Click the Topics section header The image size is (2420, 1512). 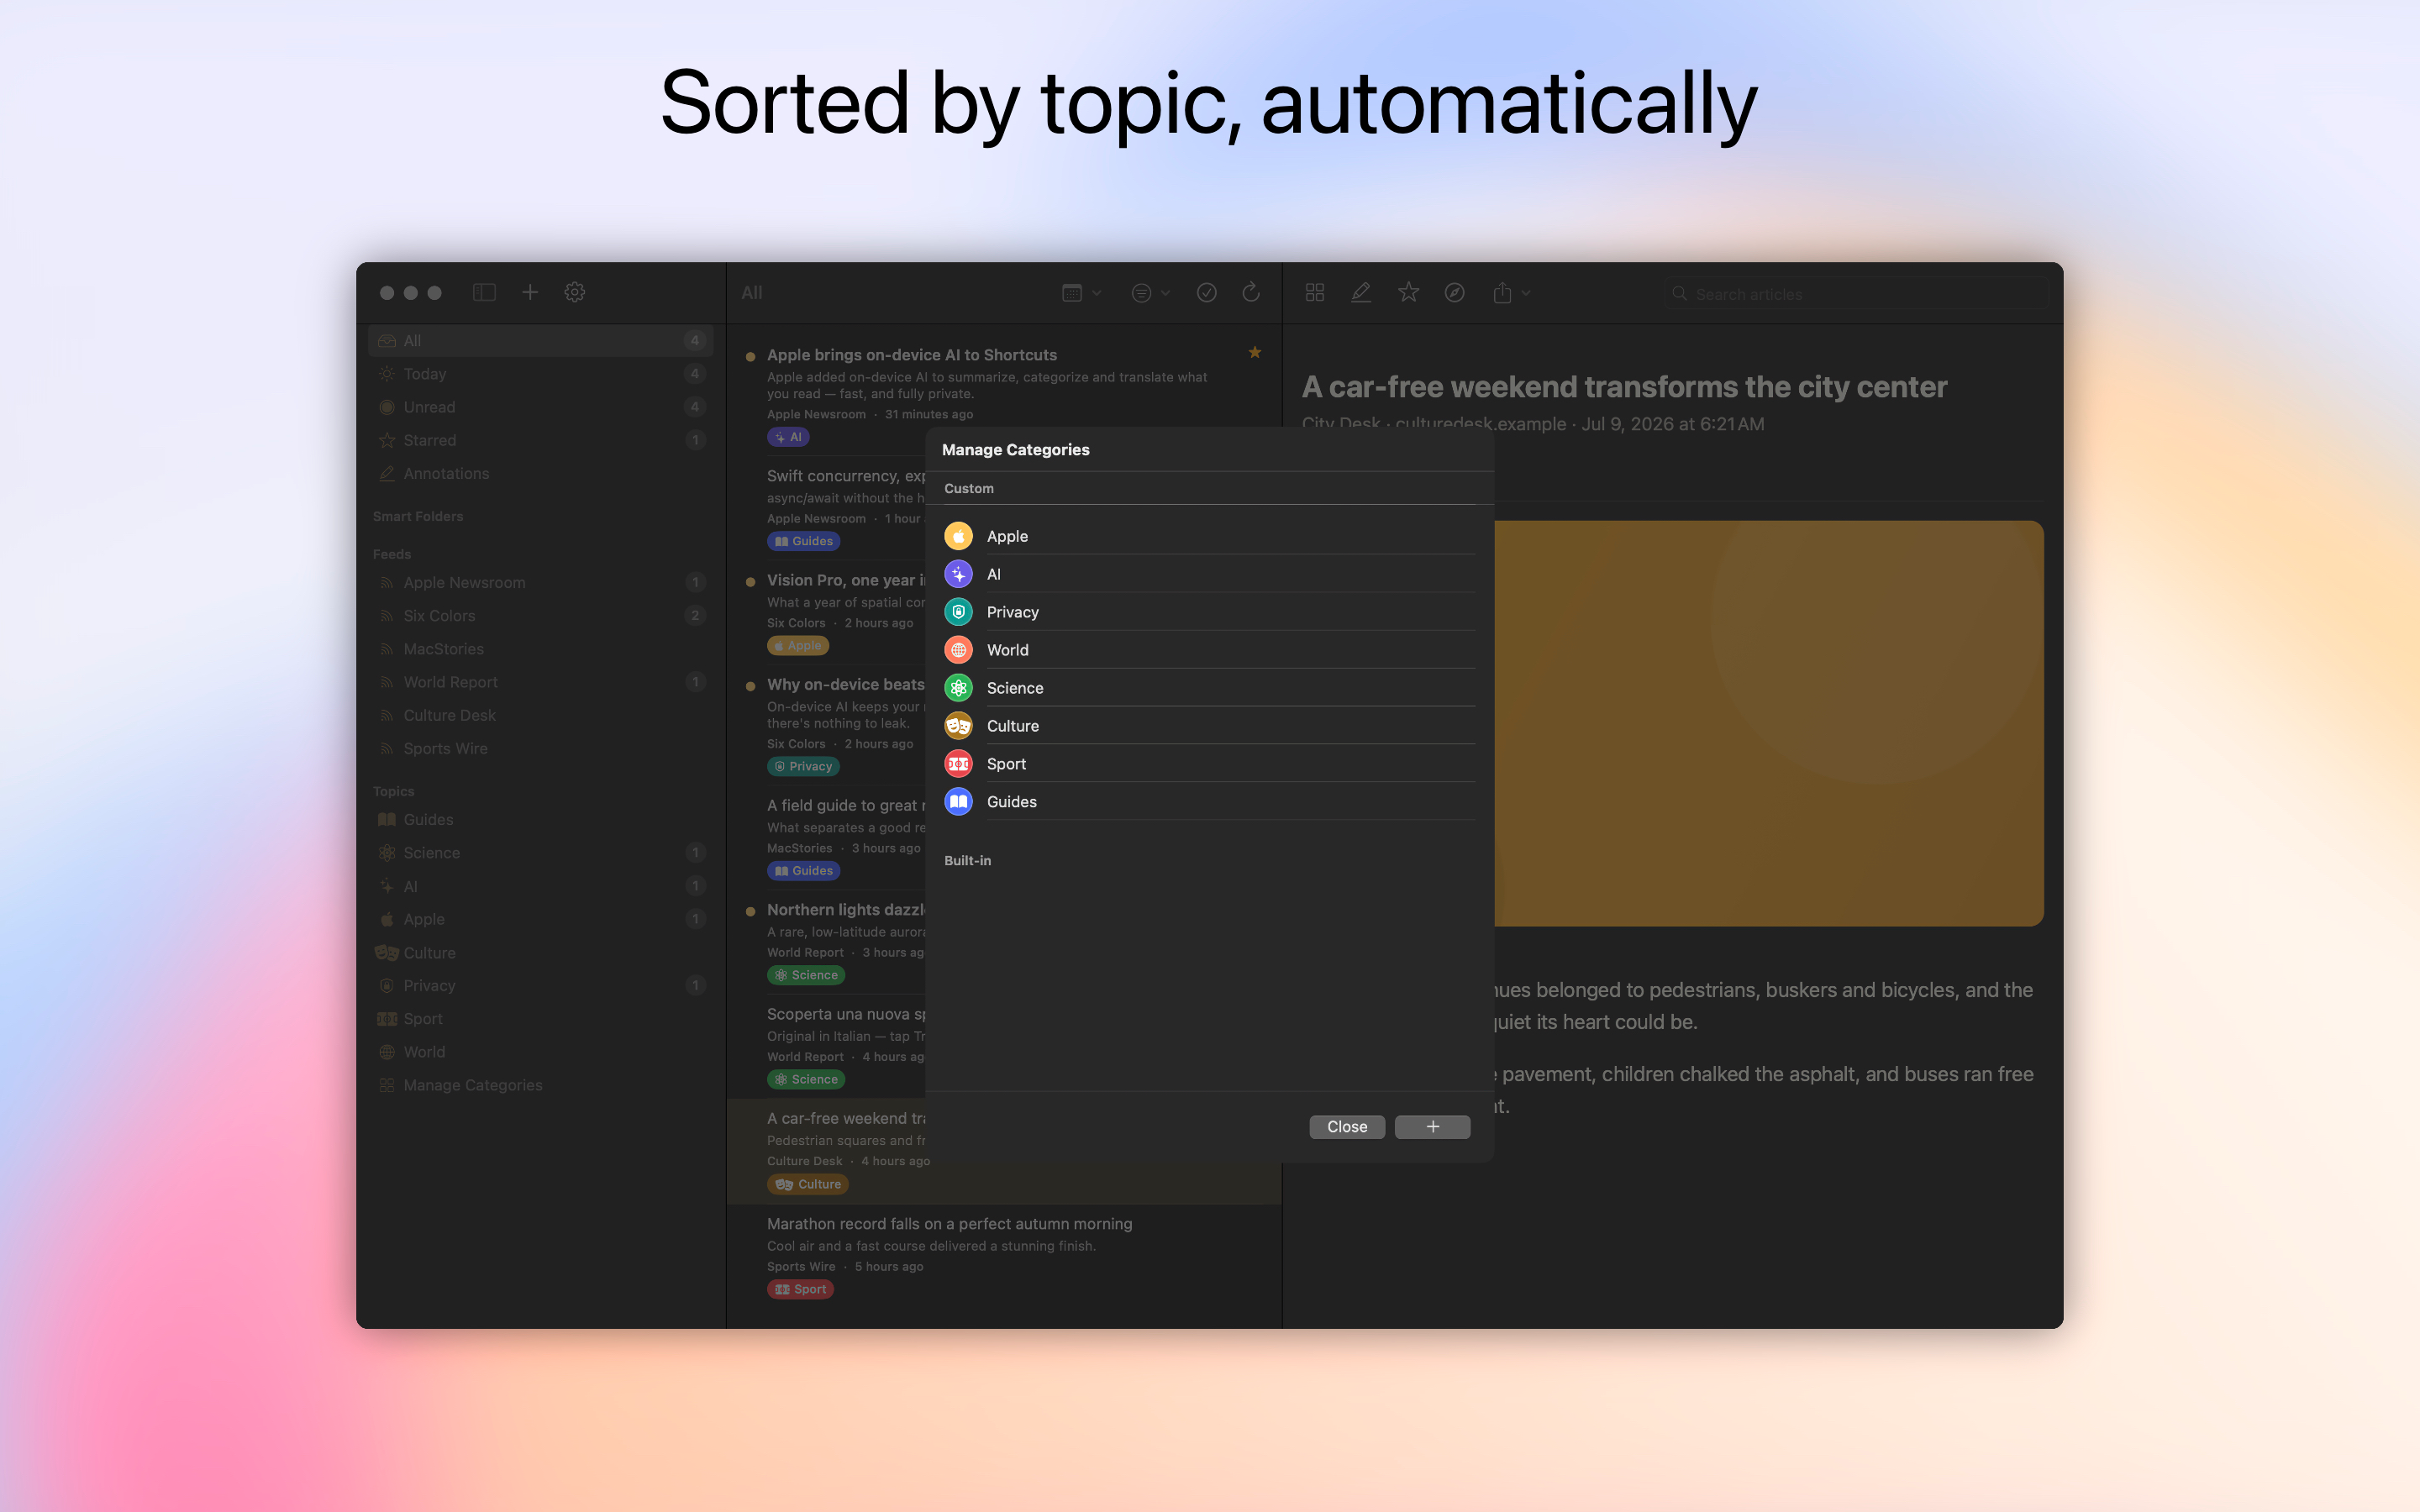394,792
